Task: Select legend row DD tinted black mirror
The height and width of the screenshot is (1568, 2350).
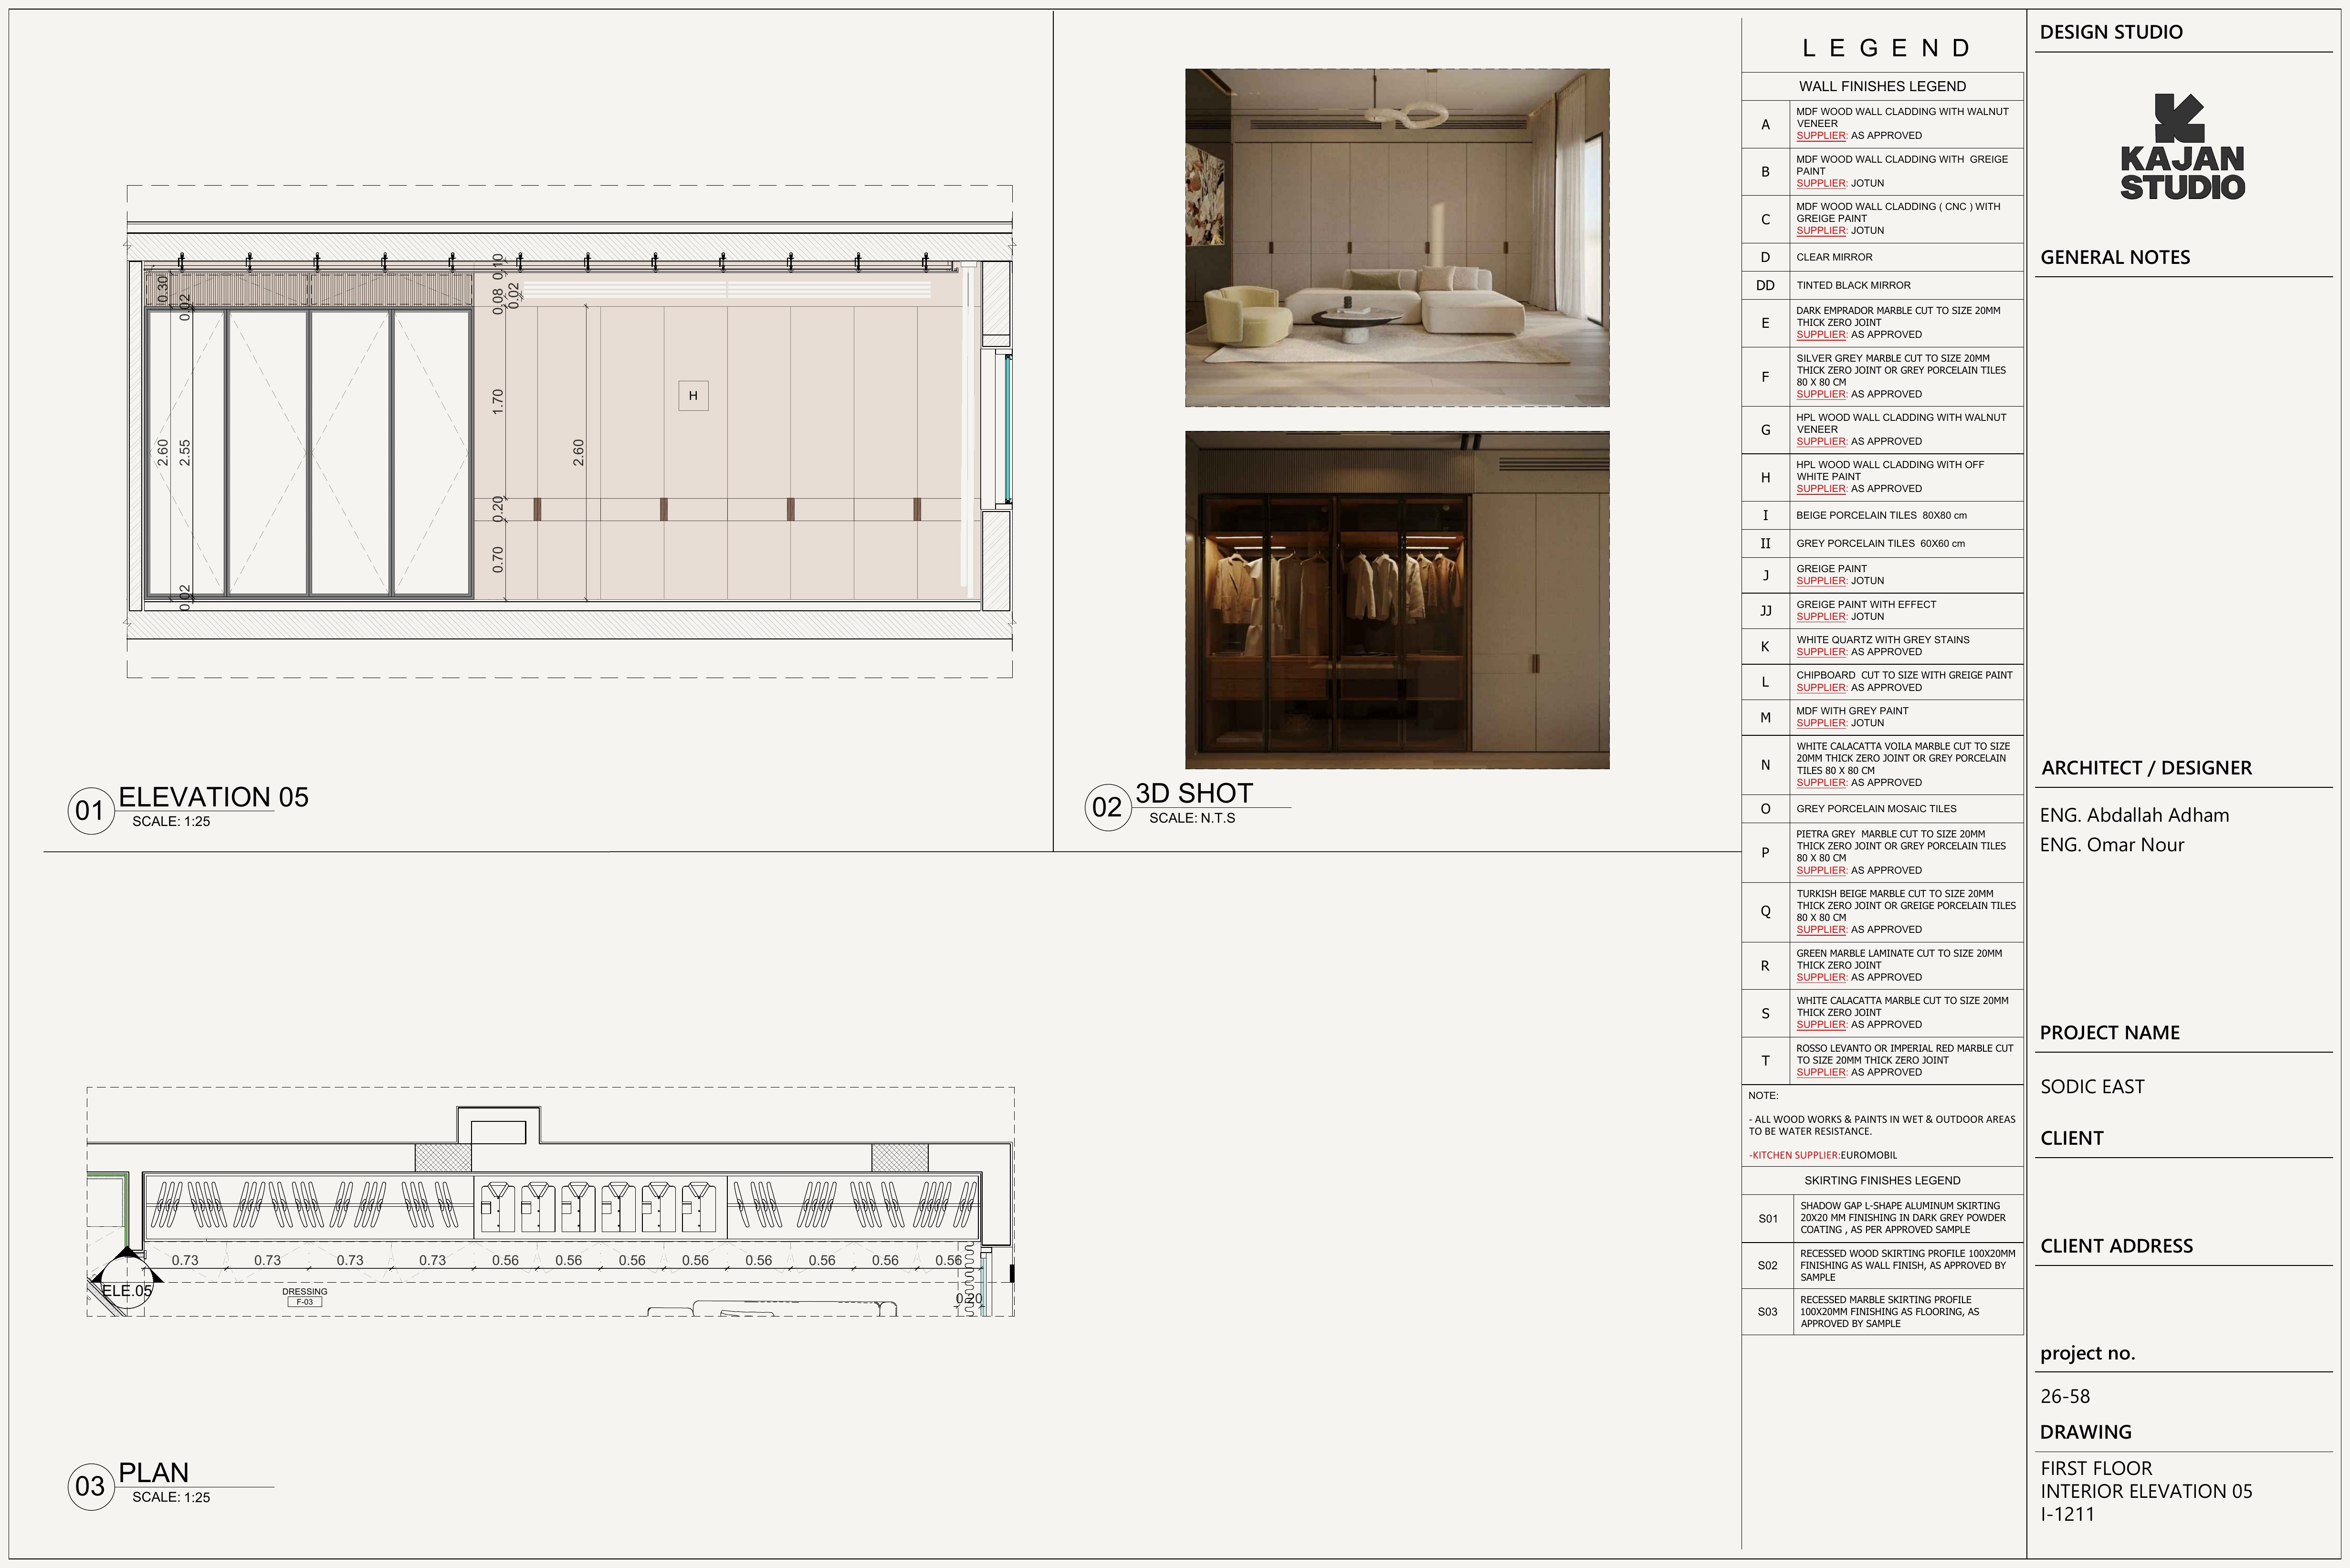Action: pos(1882,285)
